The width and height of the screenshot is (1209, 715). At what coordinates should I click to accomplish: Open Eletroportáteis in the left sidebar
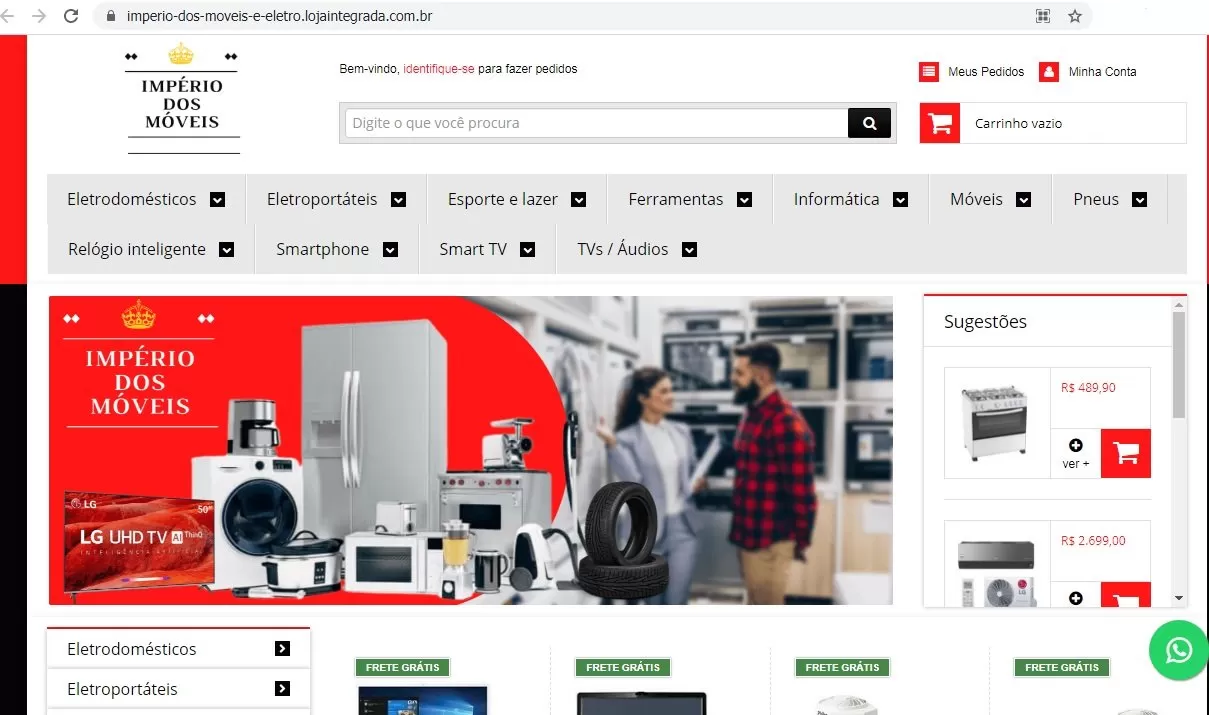tap(178, 689)
